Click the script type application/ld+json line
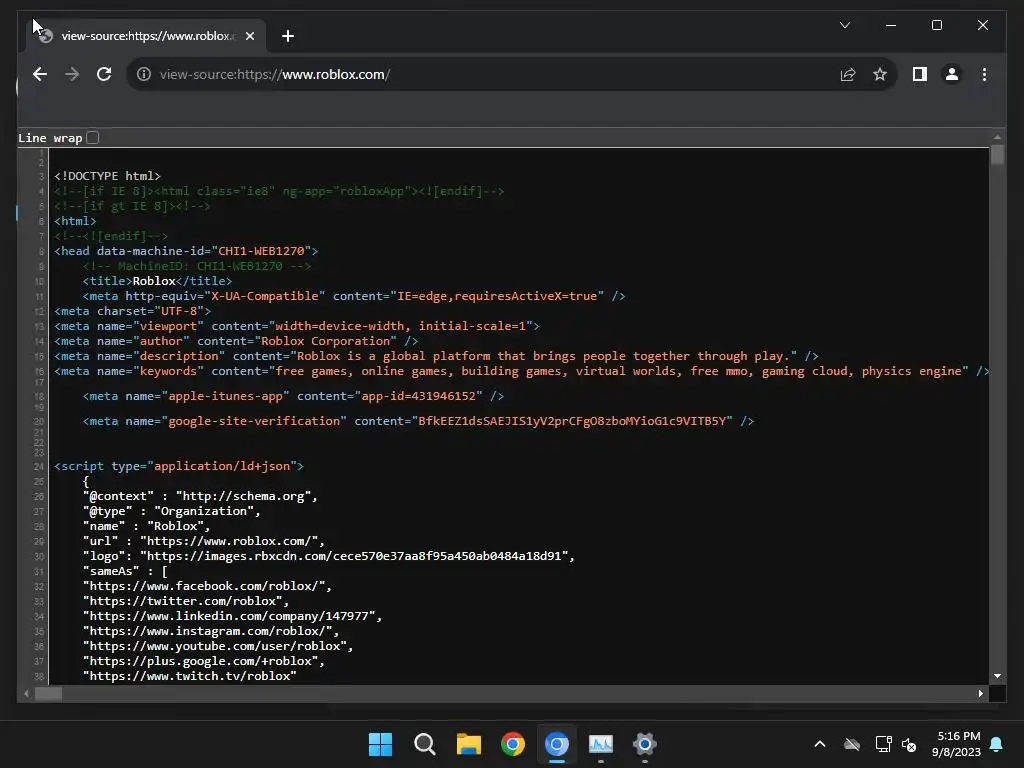The width and height of the screenshot is (1024, 768). click(x=179, y=466)
